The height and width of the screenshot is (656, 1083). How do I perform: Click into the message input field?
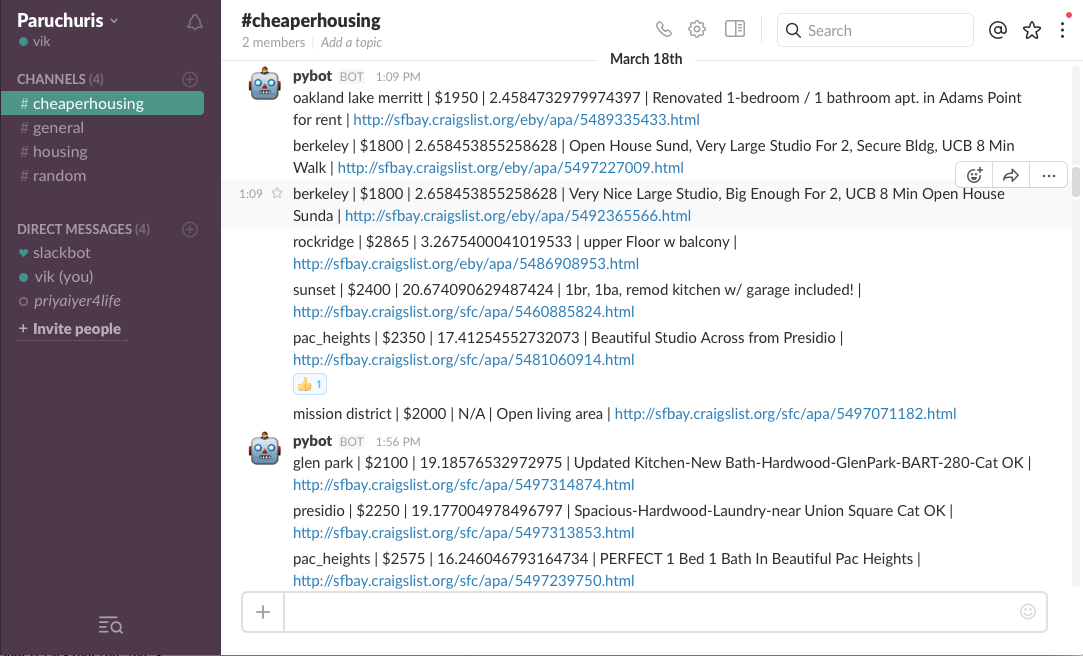click(650, 611)
